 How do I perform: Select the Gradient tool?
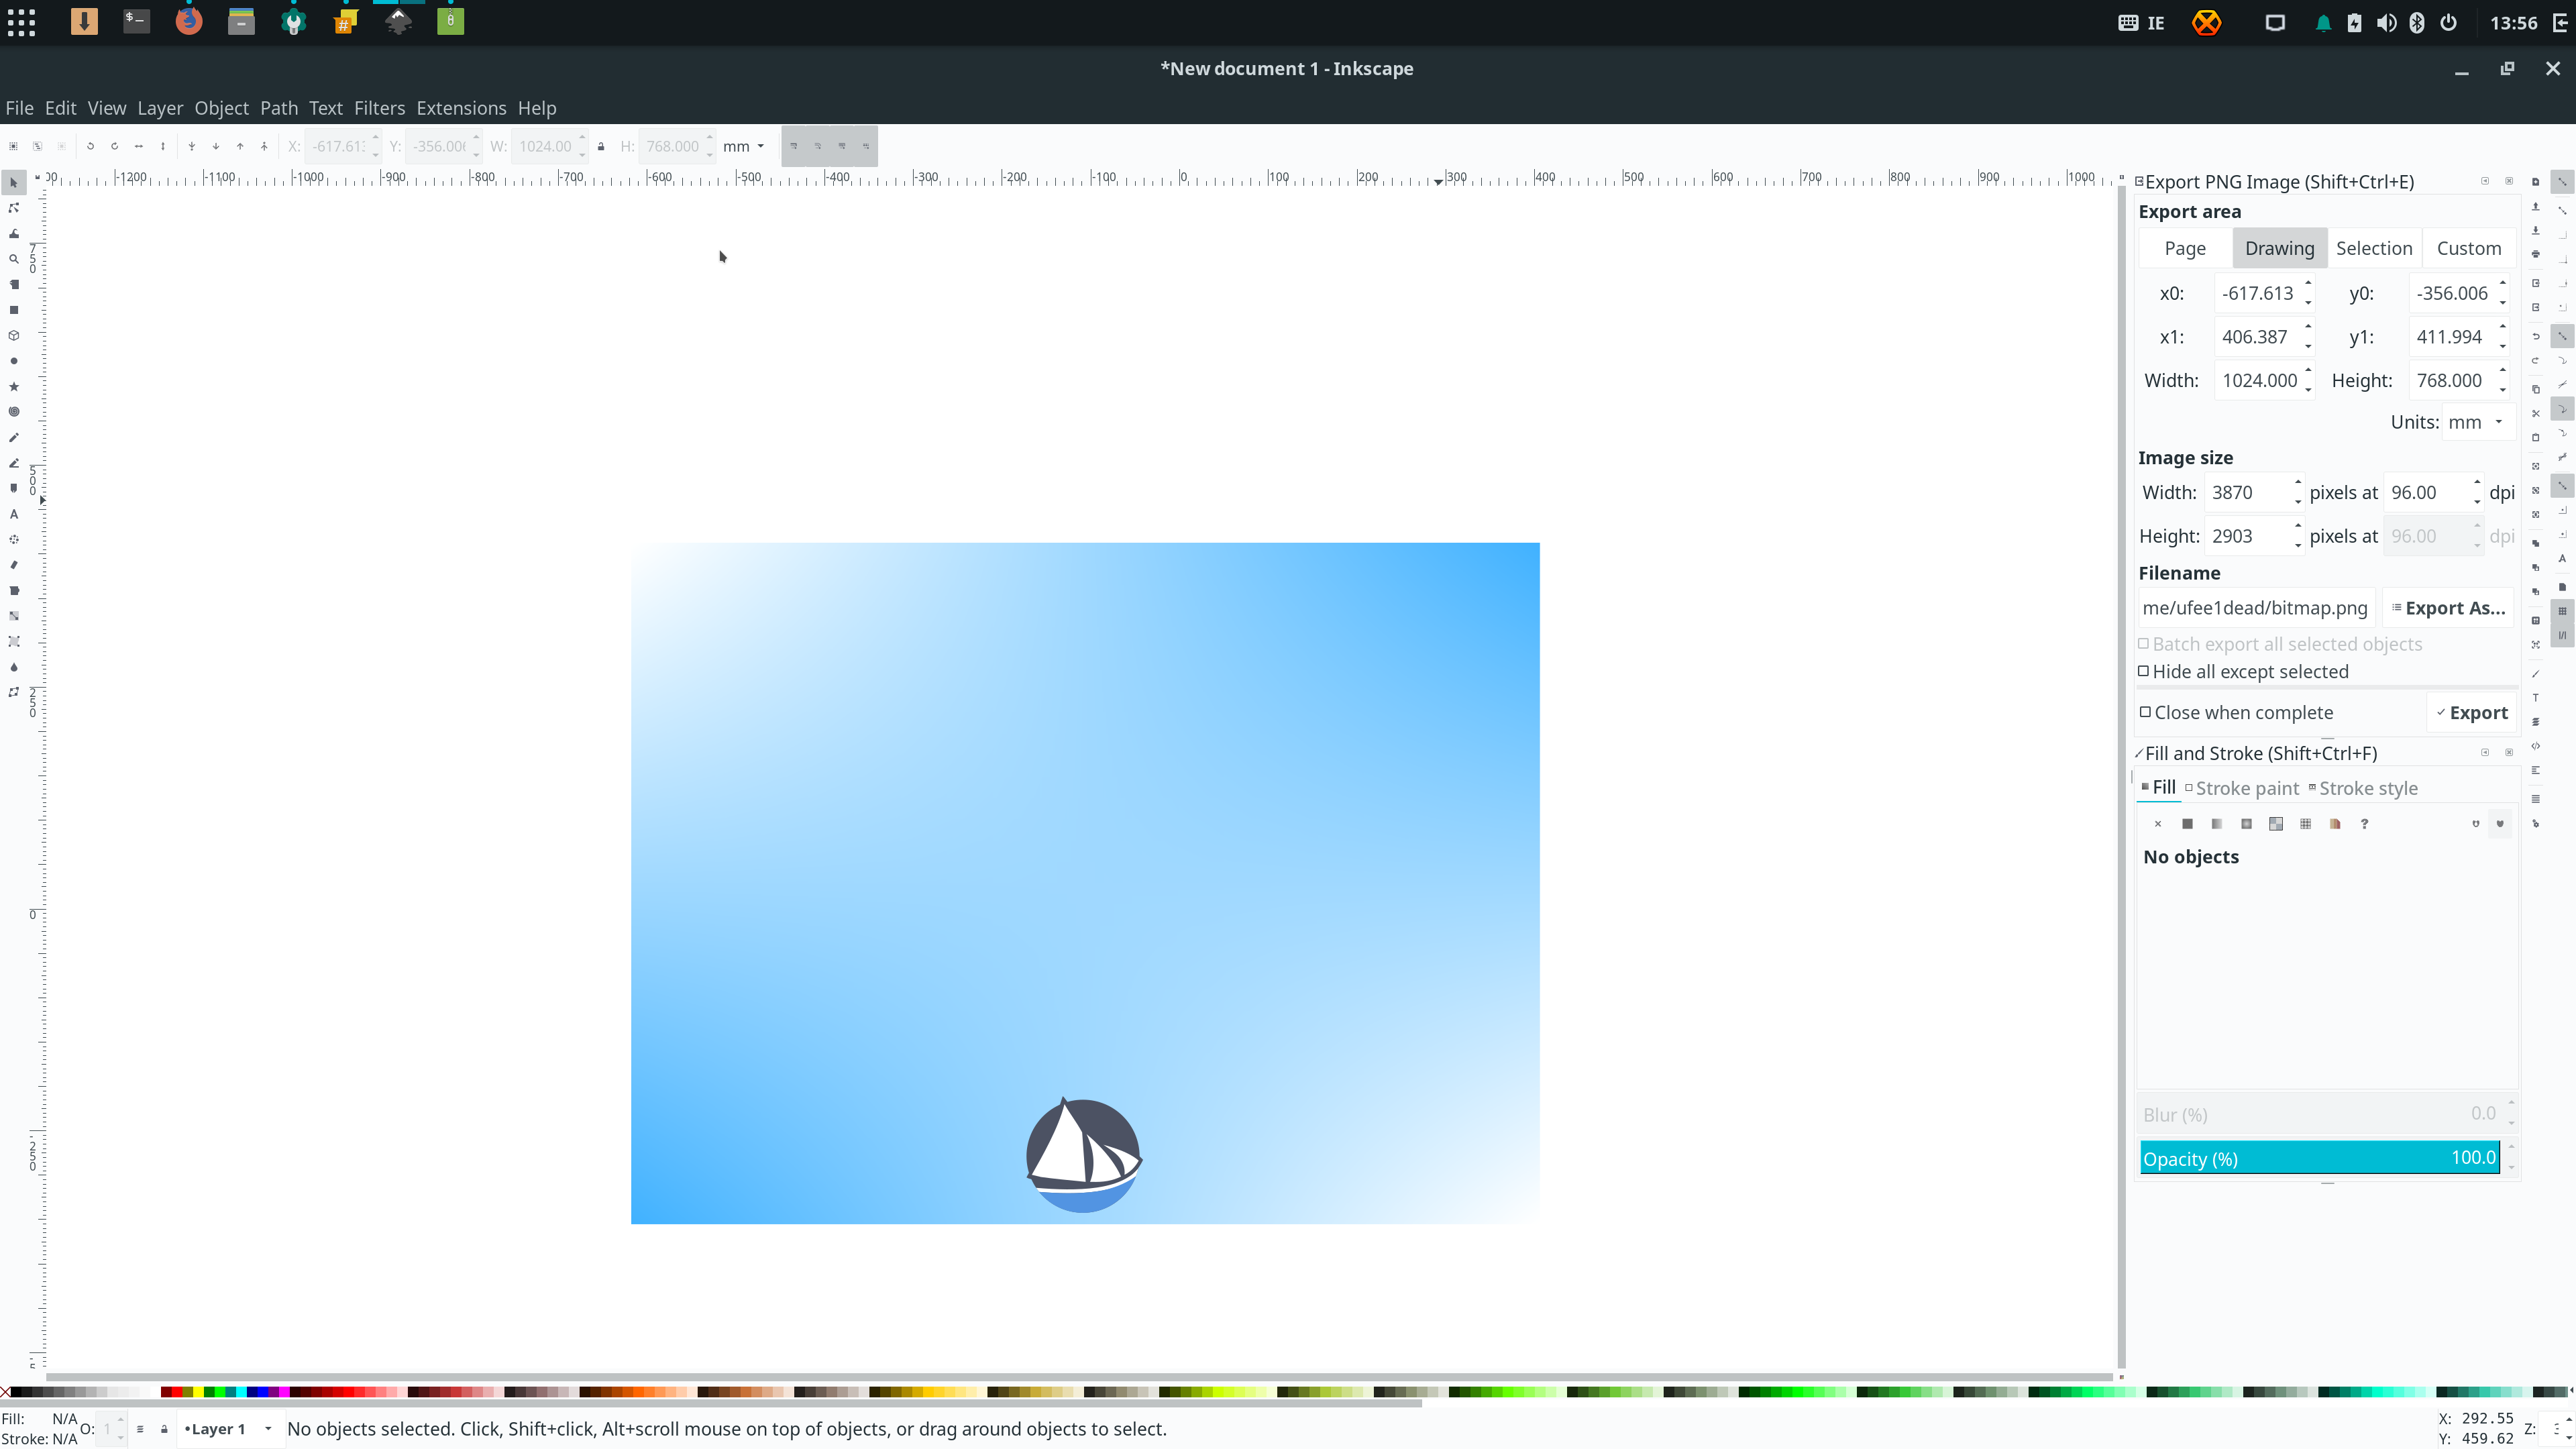(14, 616)
